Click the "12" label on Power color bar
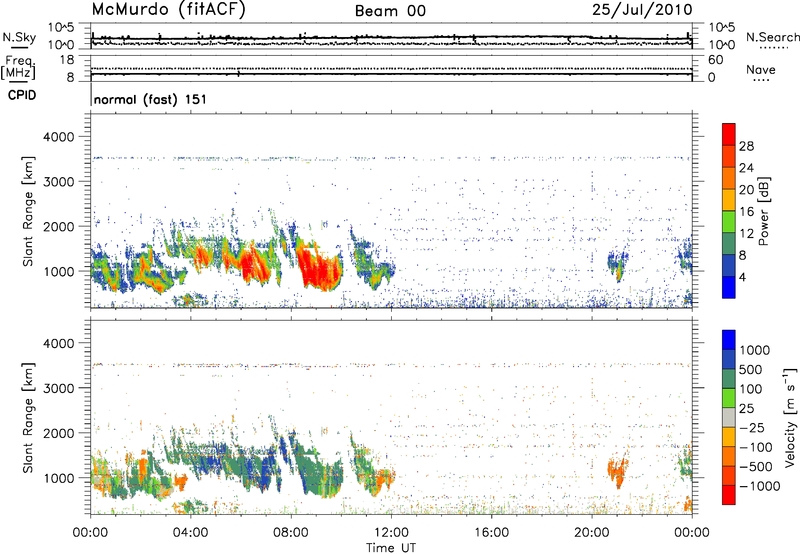The width and height of the screenshot is (800, 554). 746,234
